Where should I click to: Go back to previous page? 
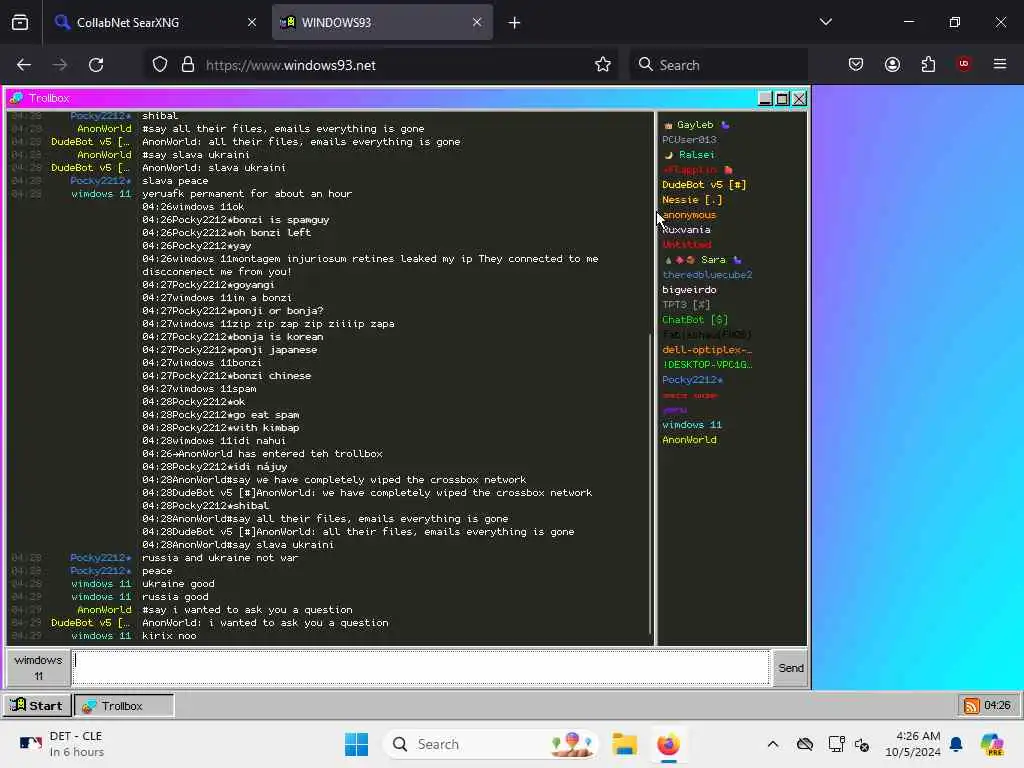click(x=24, y=65)
